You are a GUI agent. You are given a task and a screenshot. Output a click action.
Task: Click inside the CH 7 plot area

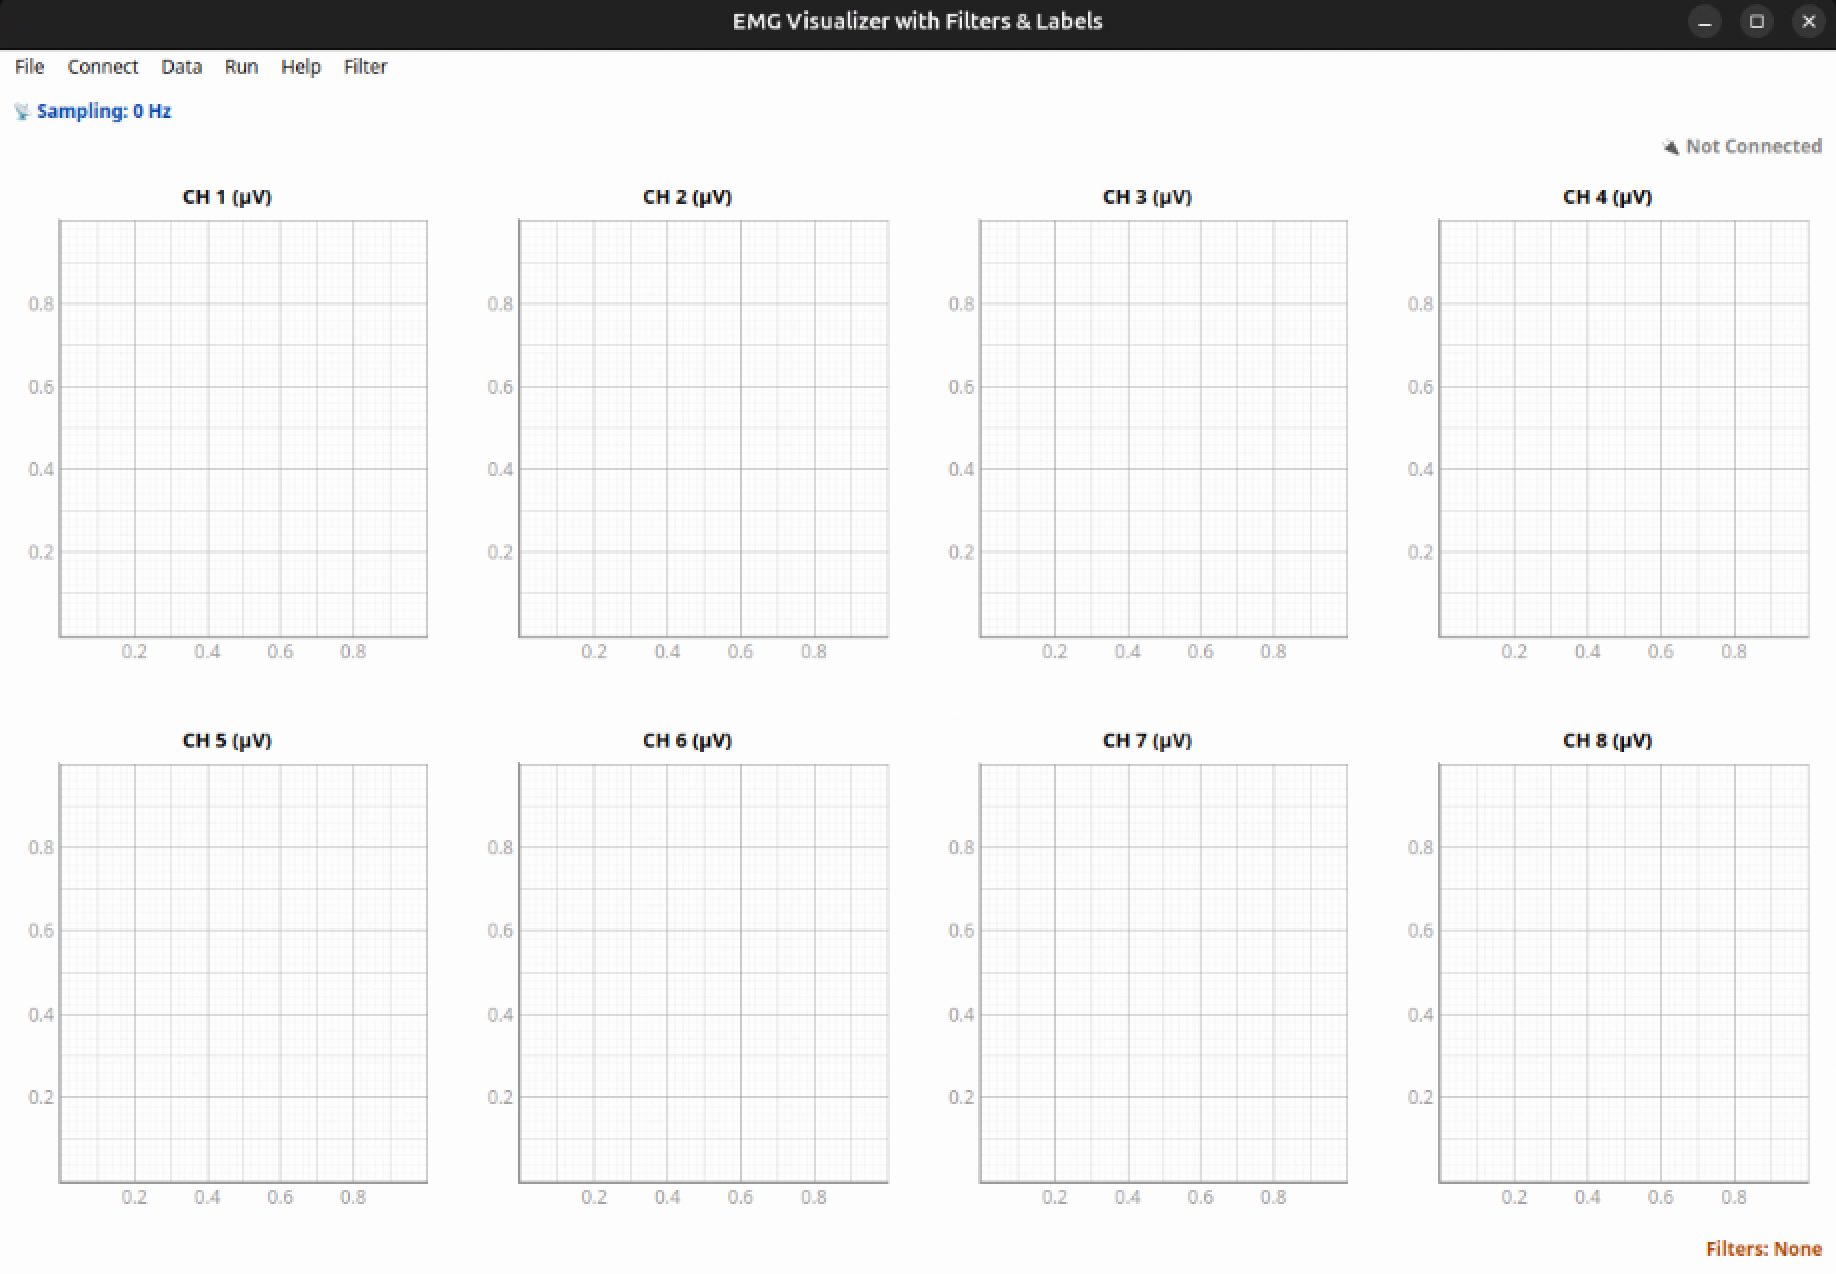[x=1163, y=973]
